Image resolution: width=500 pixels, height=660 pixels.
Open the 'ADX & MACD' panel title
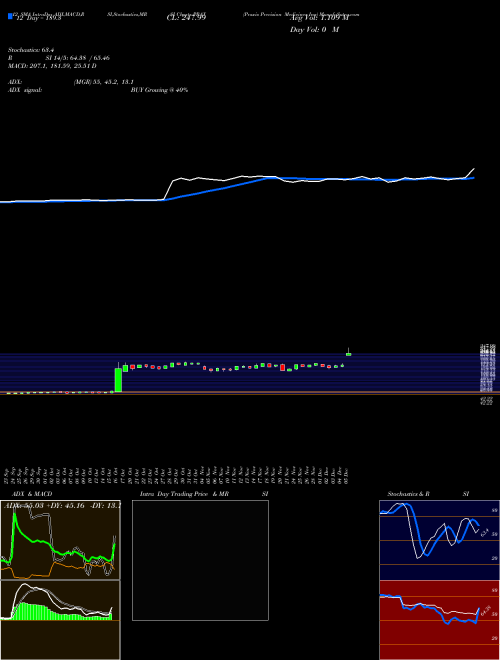pyautogui.click(x=32, y=494)
